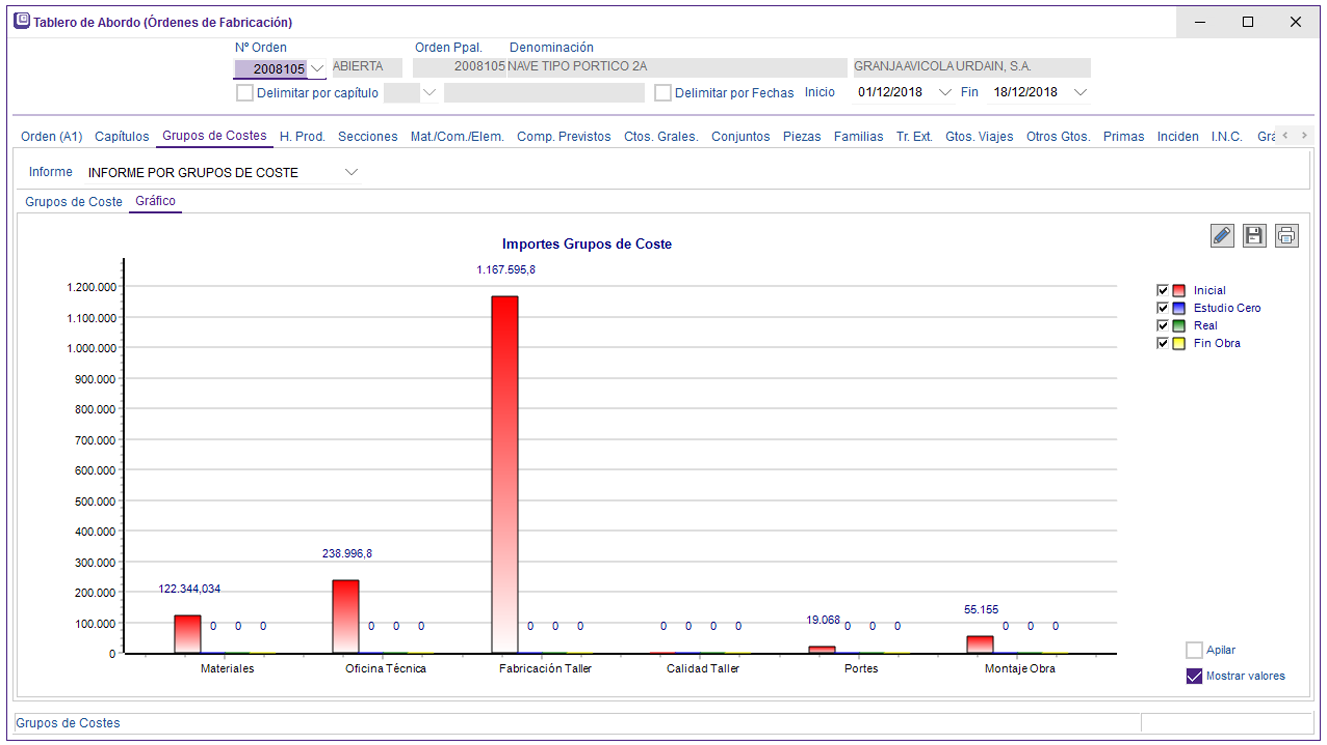Image resolution: width=1327 pixels, height=745 pixels.
Task: Click the print chart icon
Action: click(x=1286, y=235)
